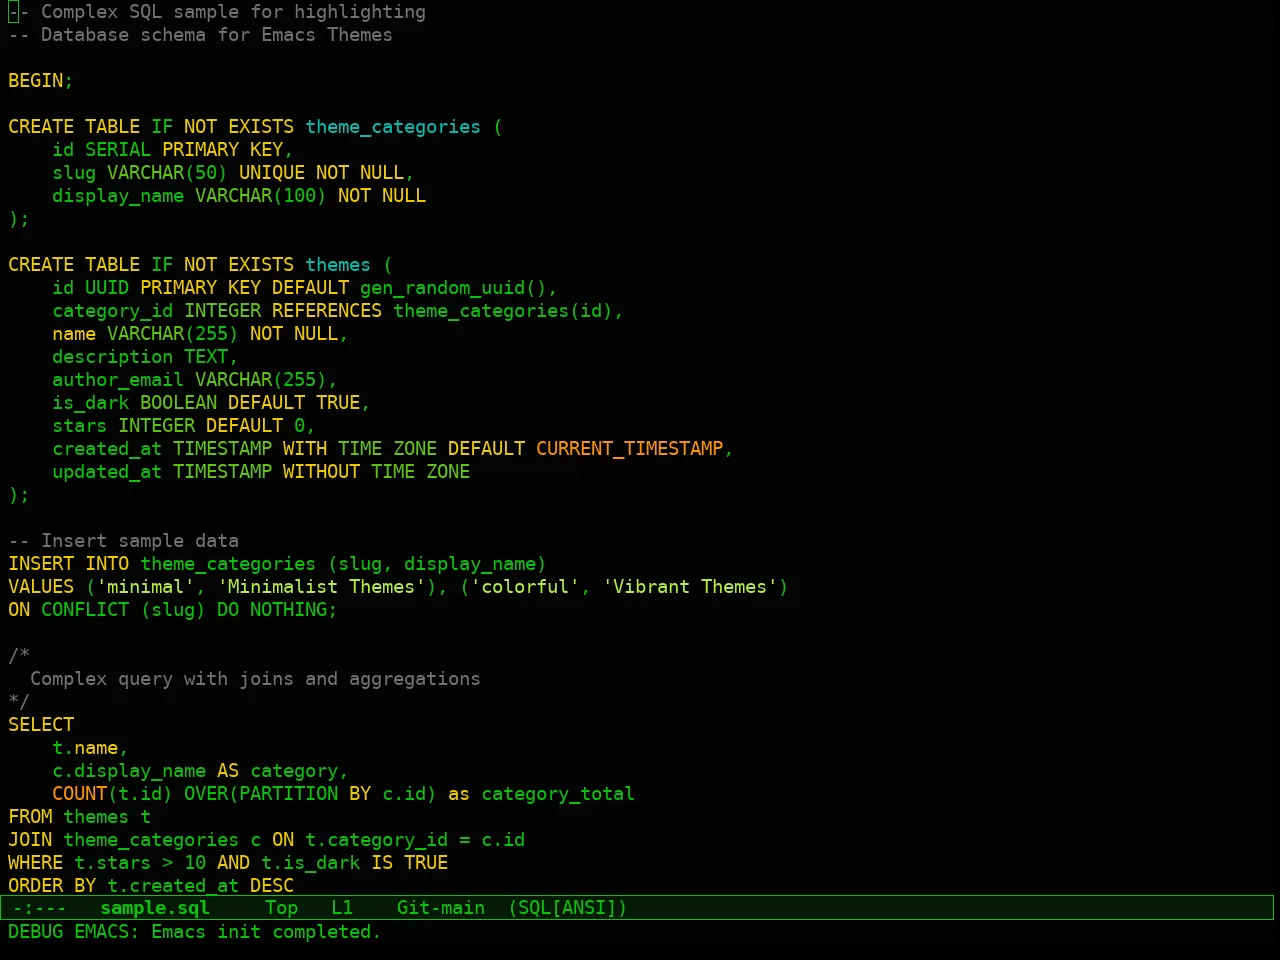Click theme_categories table name in first CREATE
This screenshot has width=1280, height=960.
392,127
